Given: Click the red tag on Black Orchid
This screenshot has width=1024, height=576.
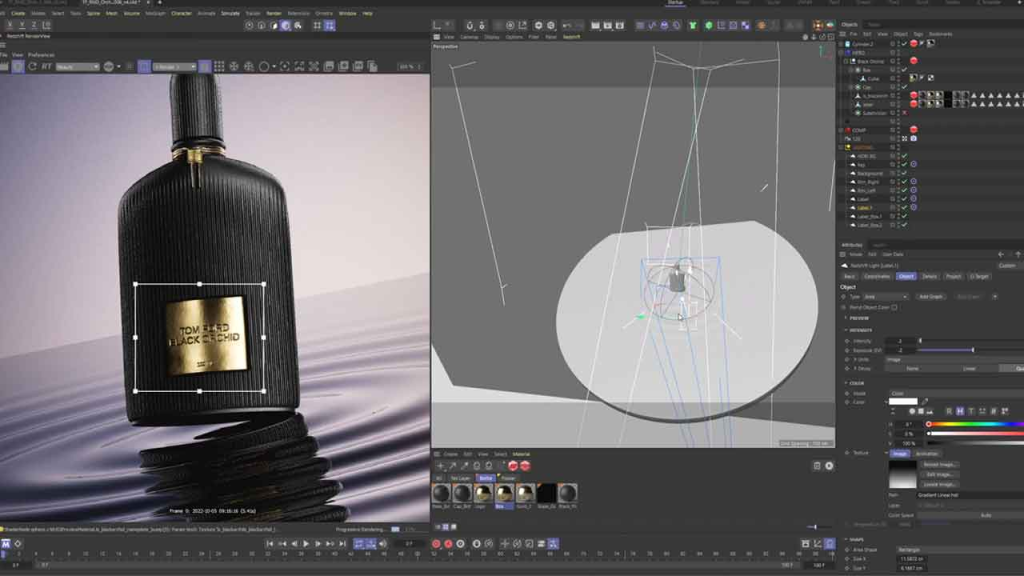Looking at the screenshot, I should pos(914,61).
